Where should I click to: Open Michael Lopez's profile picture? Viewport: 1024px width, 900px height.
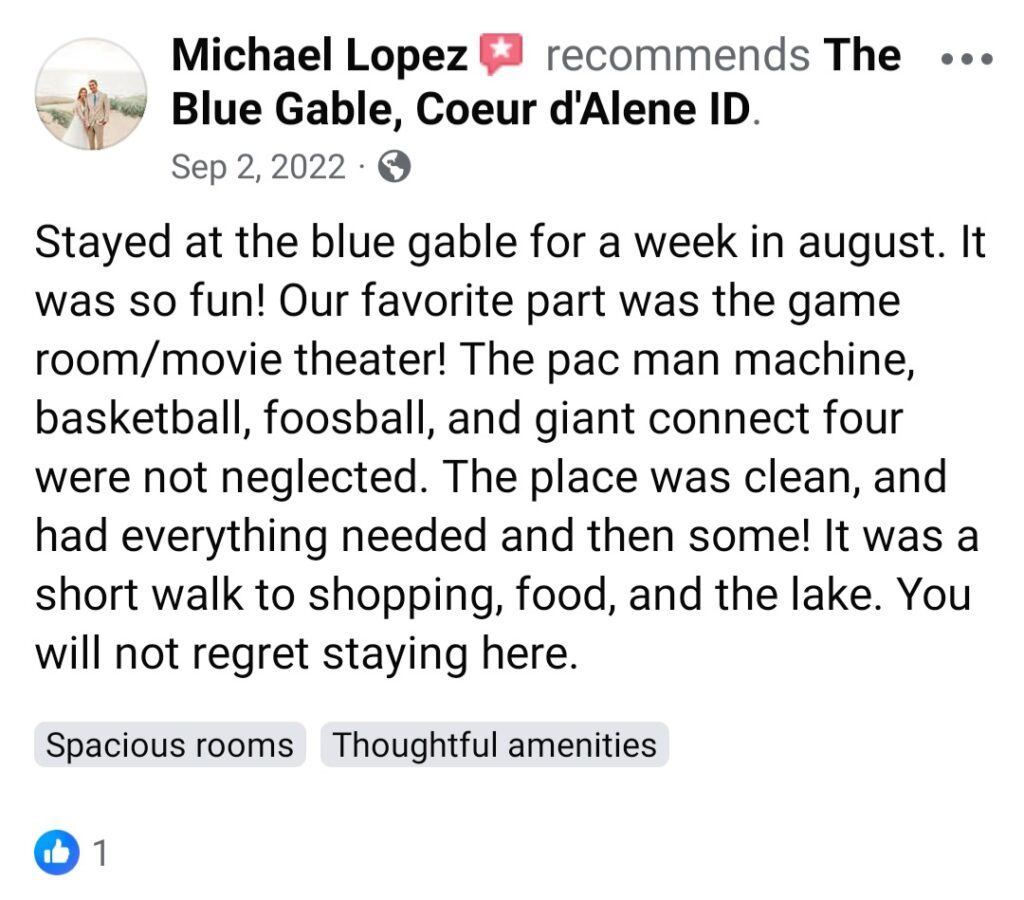click(x=91, y=95)
